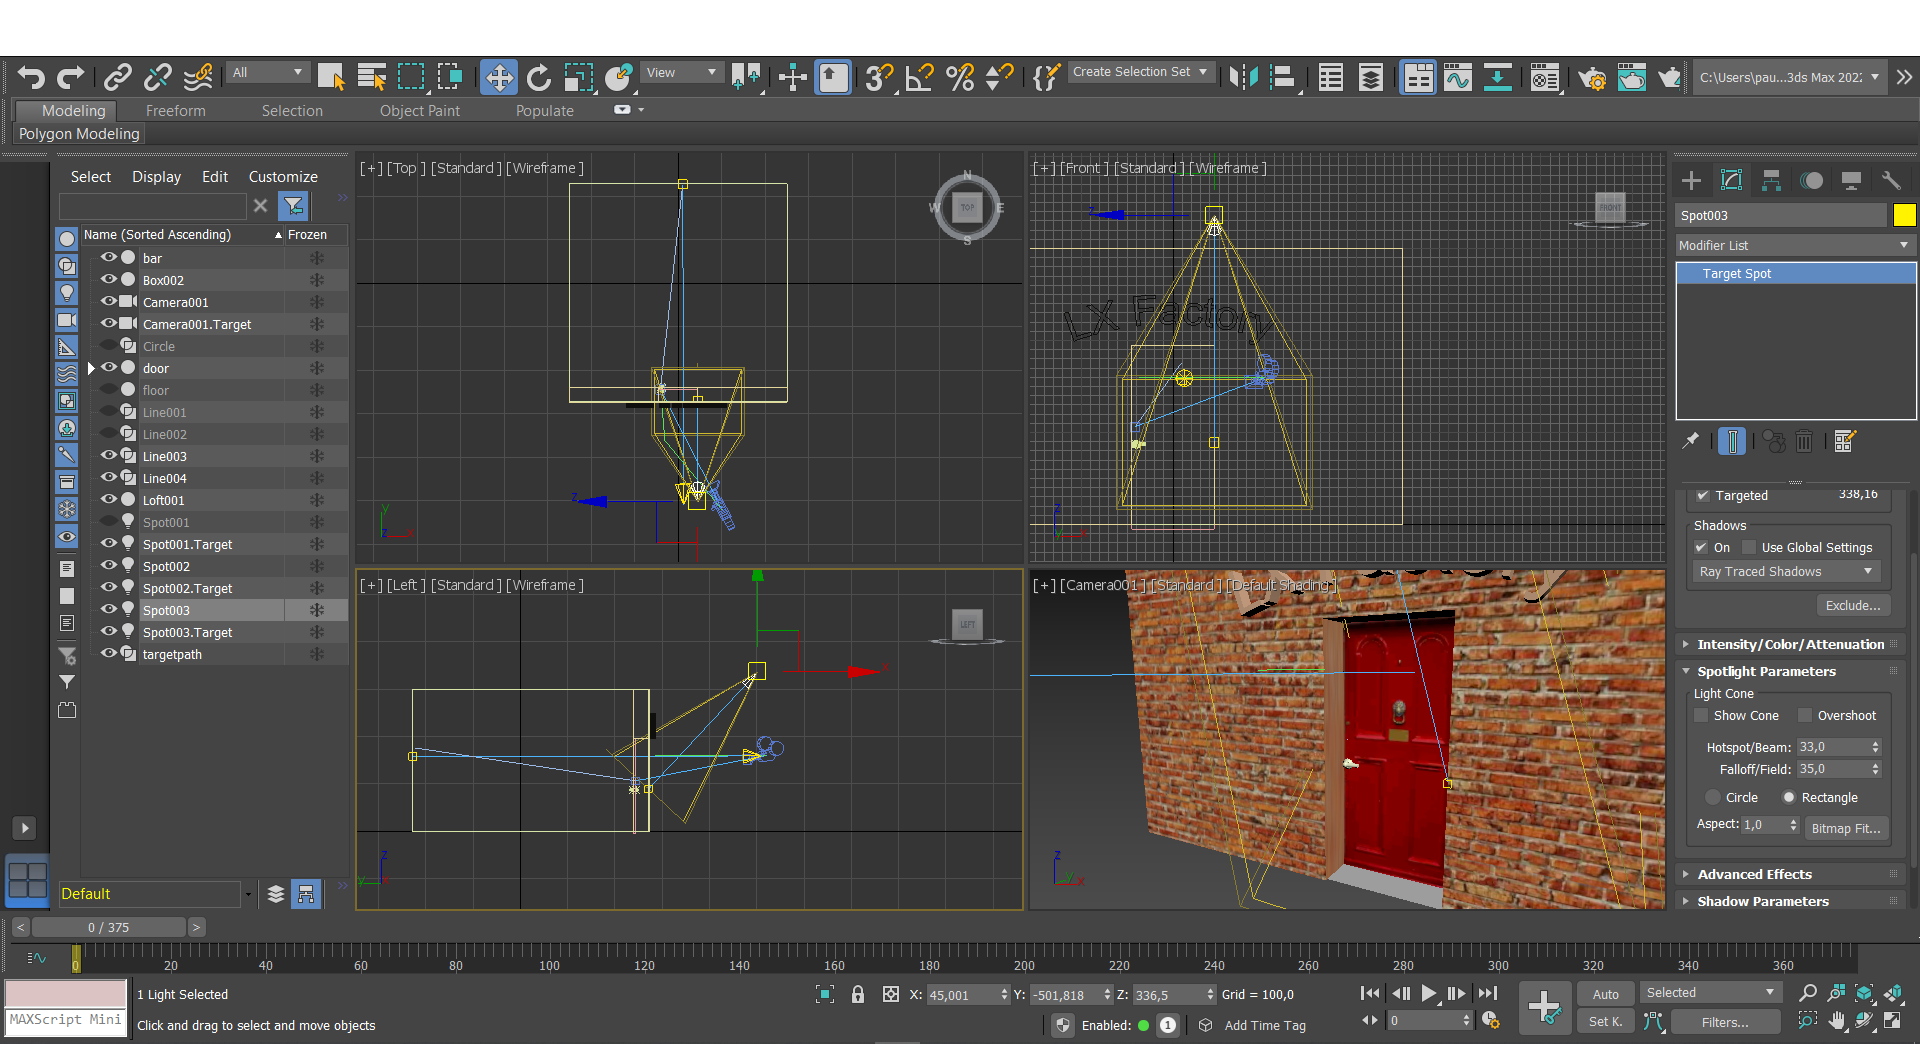This screenshot has height=1044, width=1920.
Task: Open the scene explorer Edit menu
Action: pyautogui.click(x=214, y=177)
